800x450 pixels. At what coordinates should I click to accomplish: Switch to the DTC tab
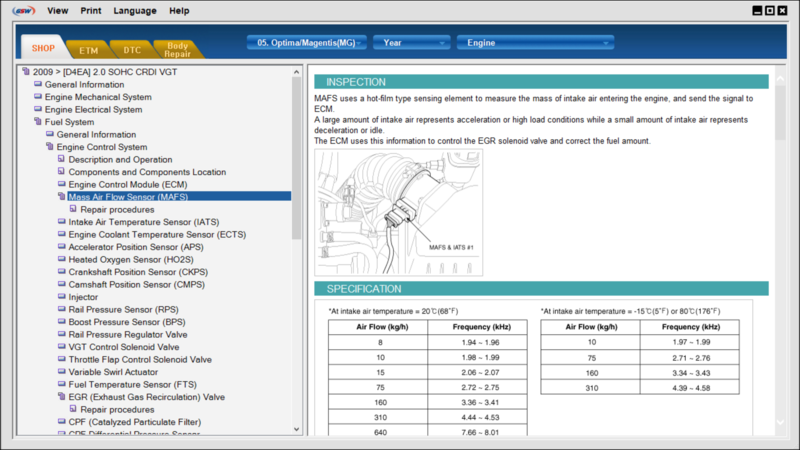[x=132, y=50]
